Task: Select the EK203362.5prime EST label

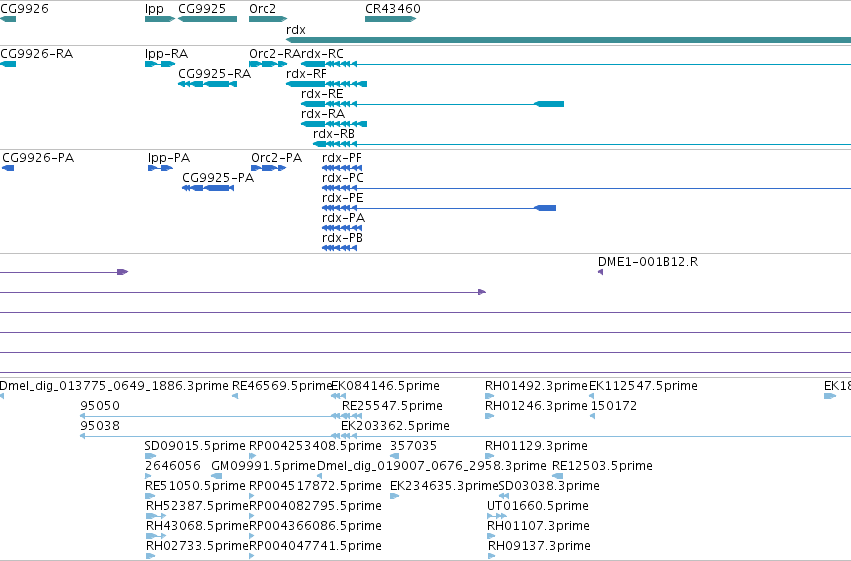Action: pos(395,426)
